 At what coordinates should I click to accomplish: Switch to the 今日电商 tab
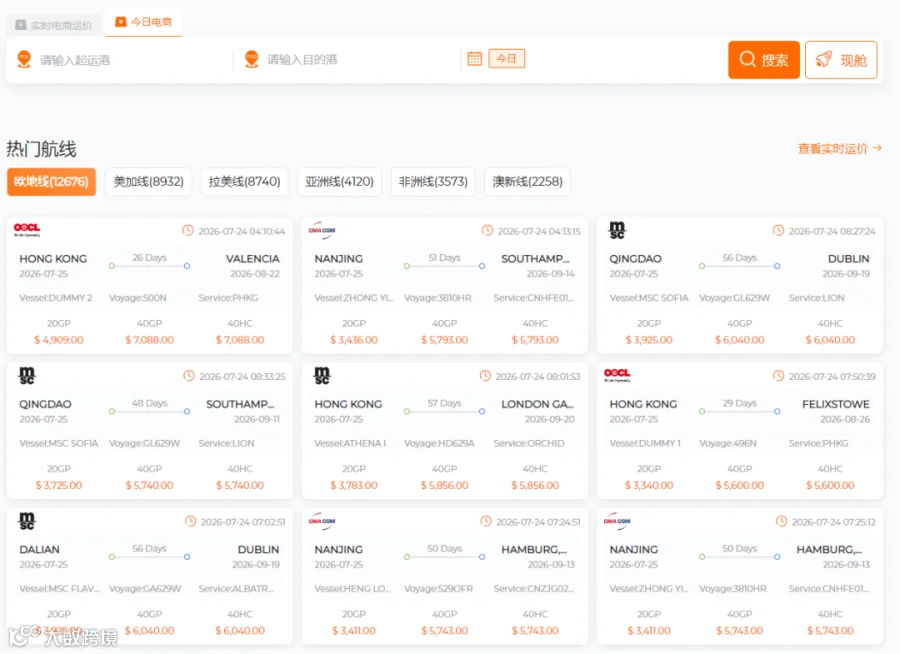point(143,22)
